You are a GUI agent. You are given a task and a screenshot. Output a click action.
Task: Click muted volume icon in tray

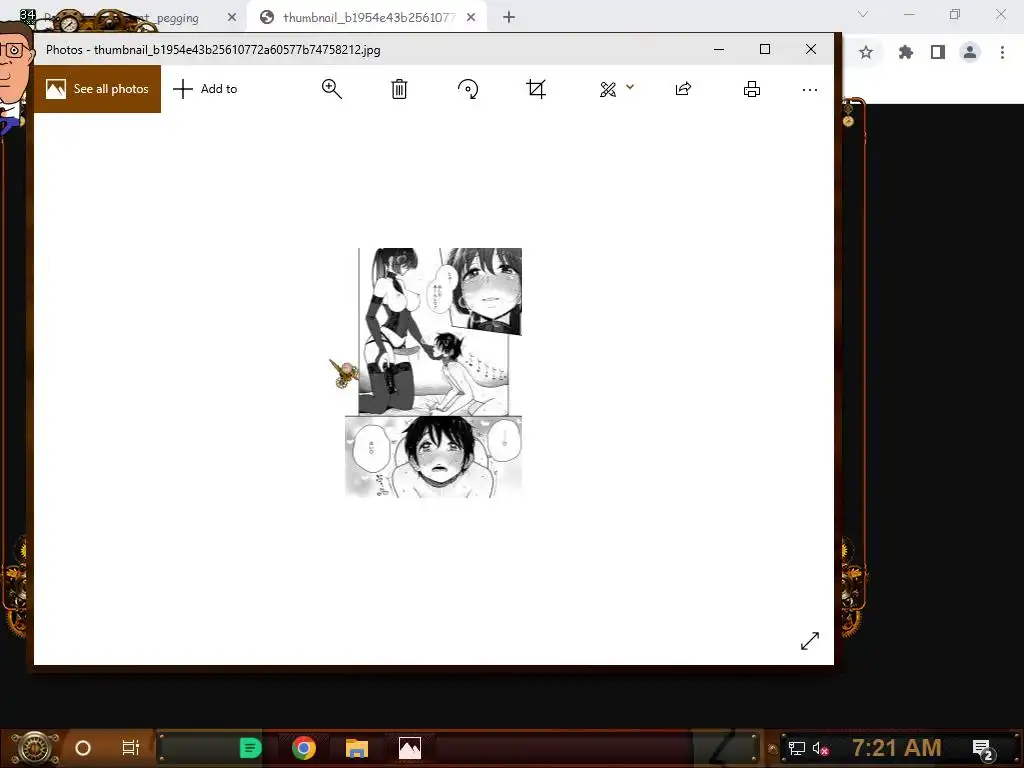(x=820, y=748)
